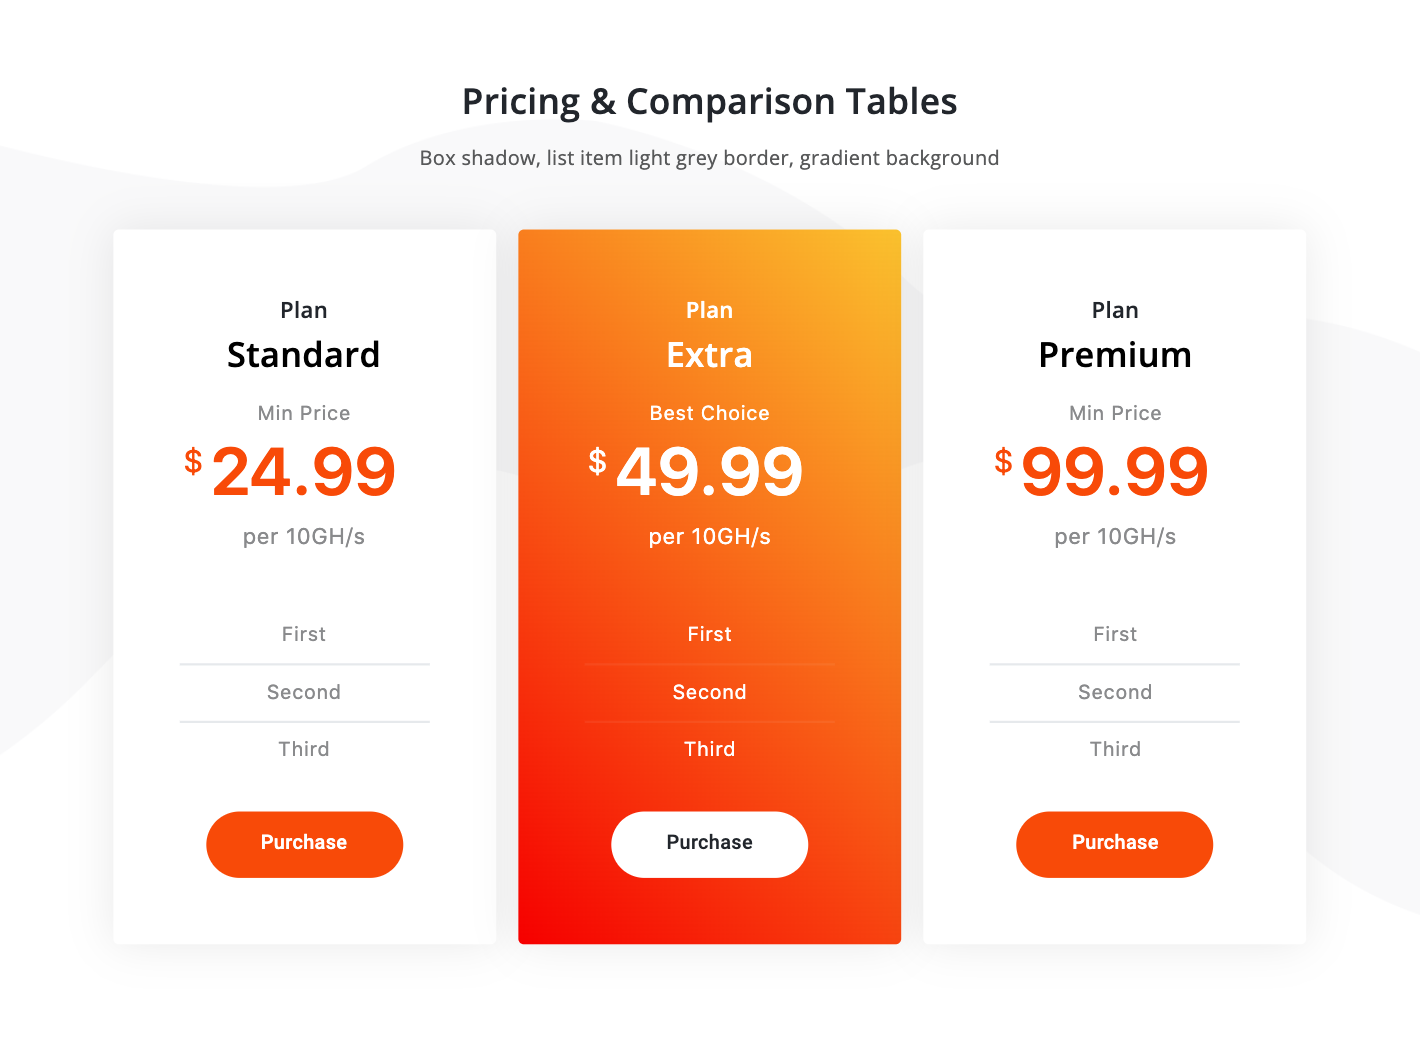Click Second item in Premium plan list

(1115, 692)
